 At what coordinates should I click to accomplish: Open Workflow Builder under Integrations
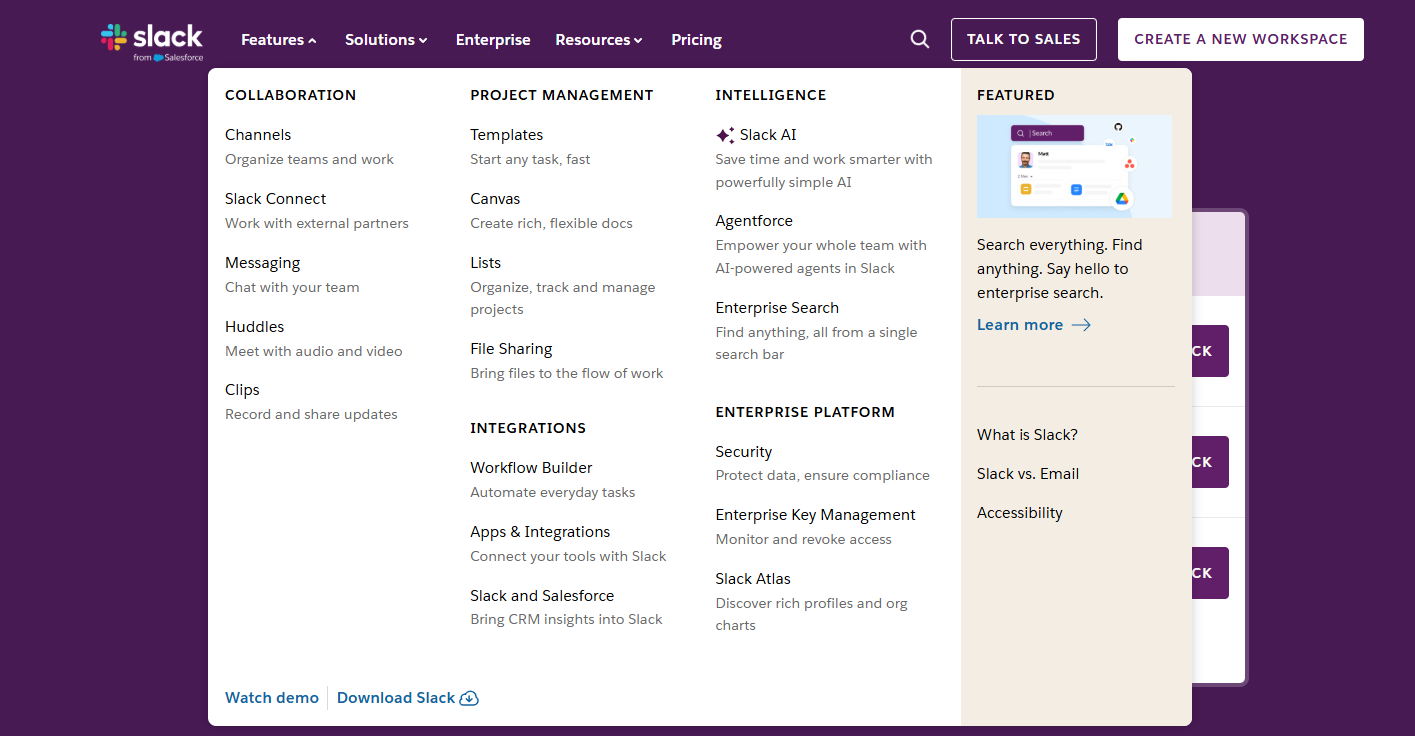tap(531, 468)
